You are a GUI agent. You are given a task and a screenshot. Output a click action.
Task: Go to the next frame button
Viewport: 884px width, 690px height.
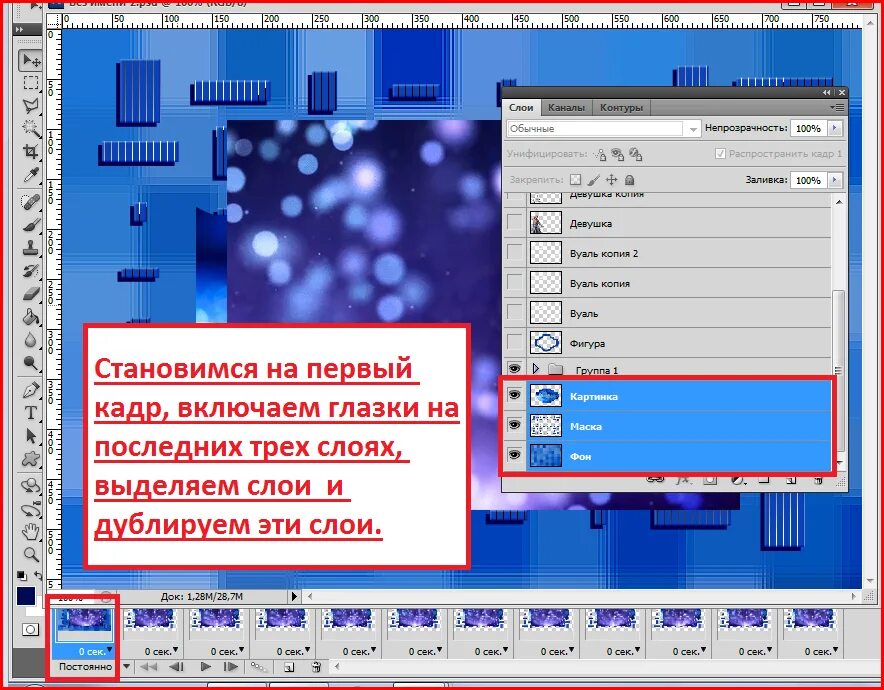tap(231, 667)
